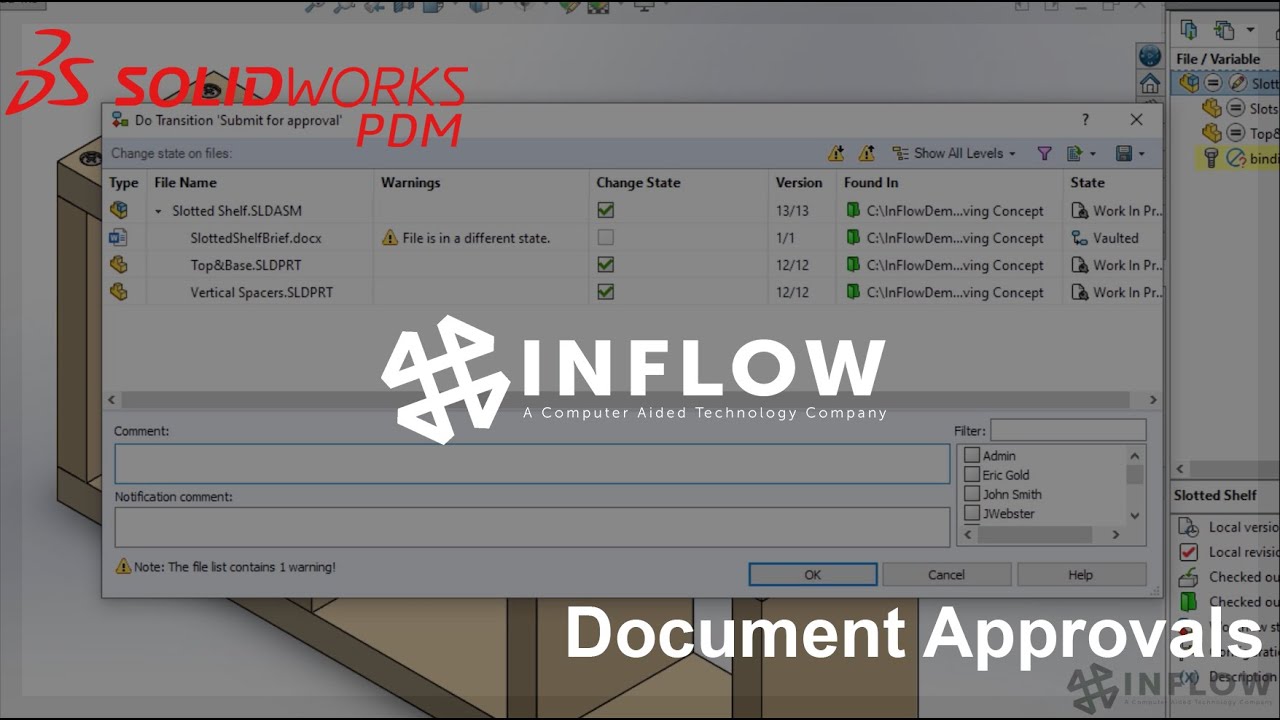This screenshot has width=1280, height=720.
Task: Confirm the transition with OK
Action: click(812, 574)
